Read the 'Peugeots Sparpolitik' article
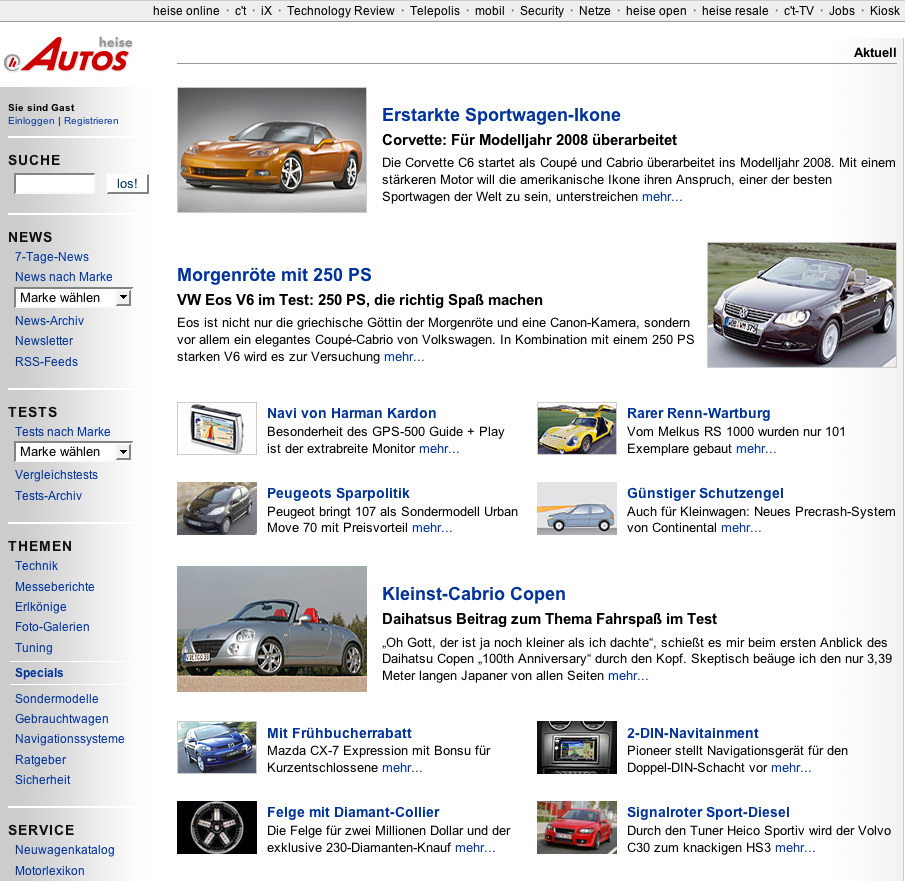This screenshot has width=905, height=881. 338,494
